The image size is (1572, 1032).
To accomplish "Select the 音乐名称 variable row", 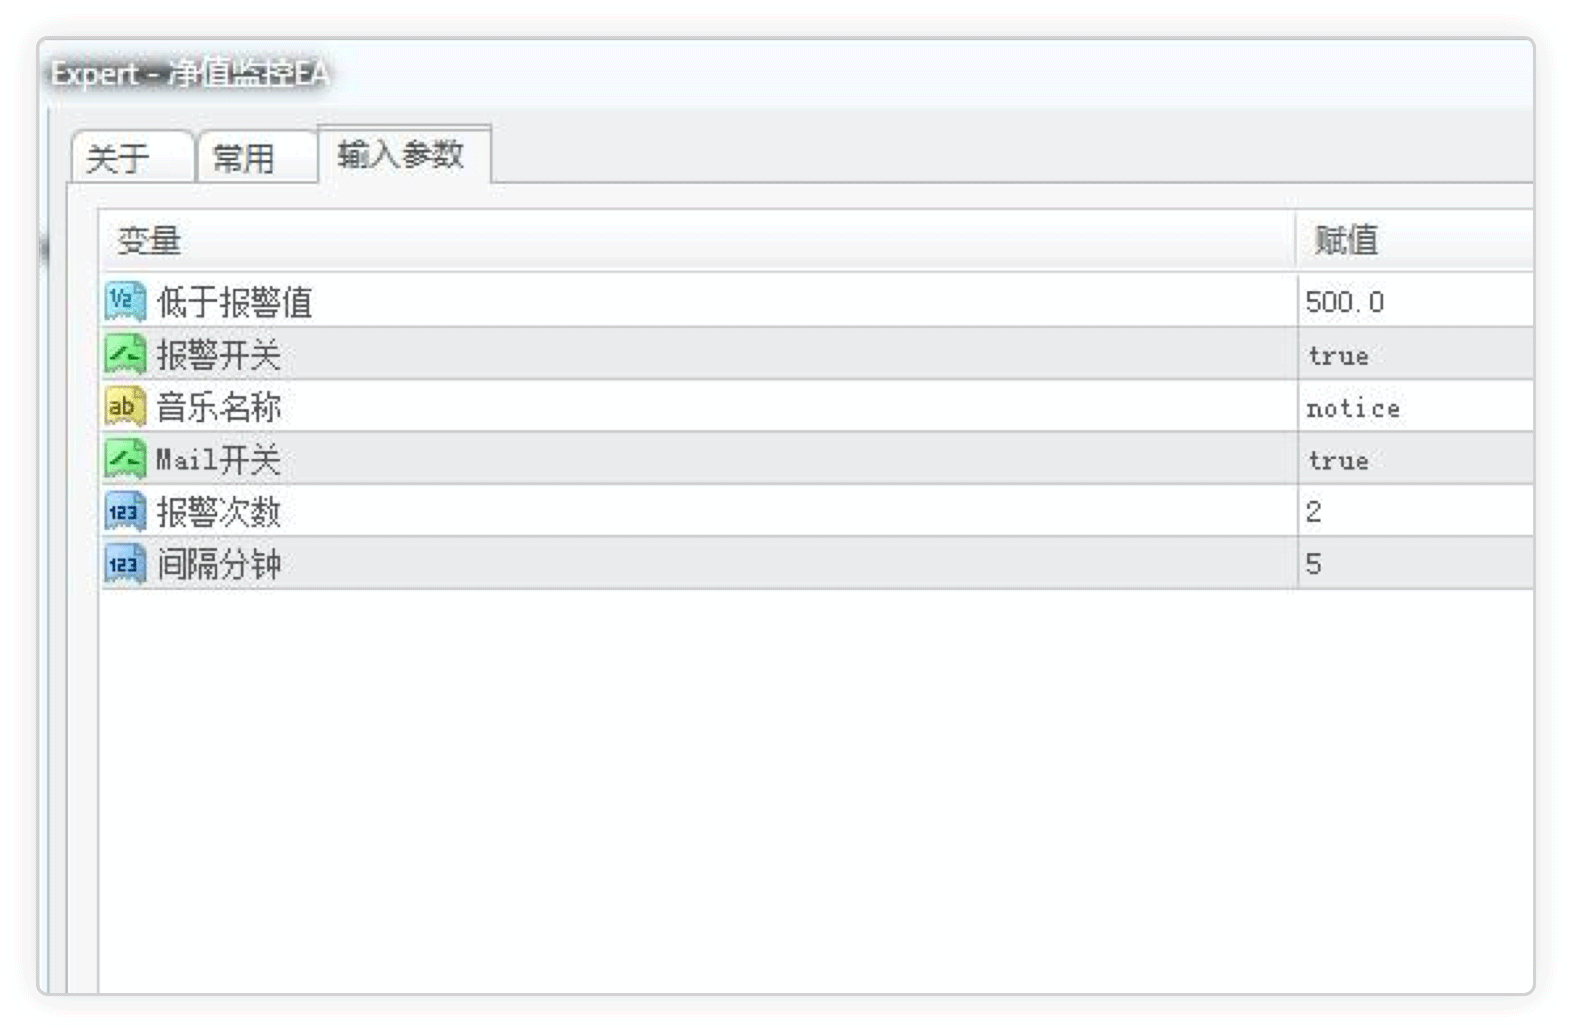I will pyautogui.click(x=817, y=407).
